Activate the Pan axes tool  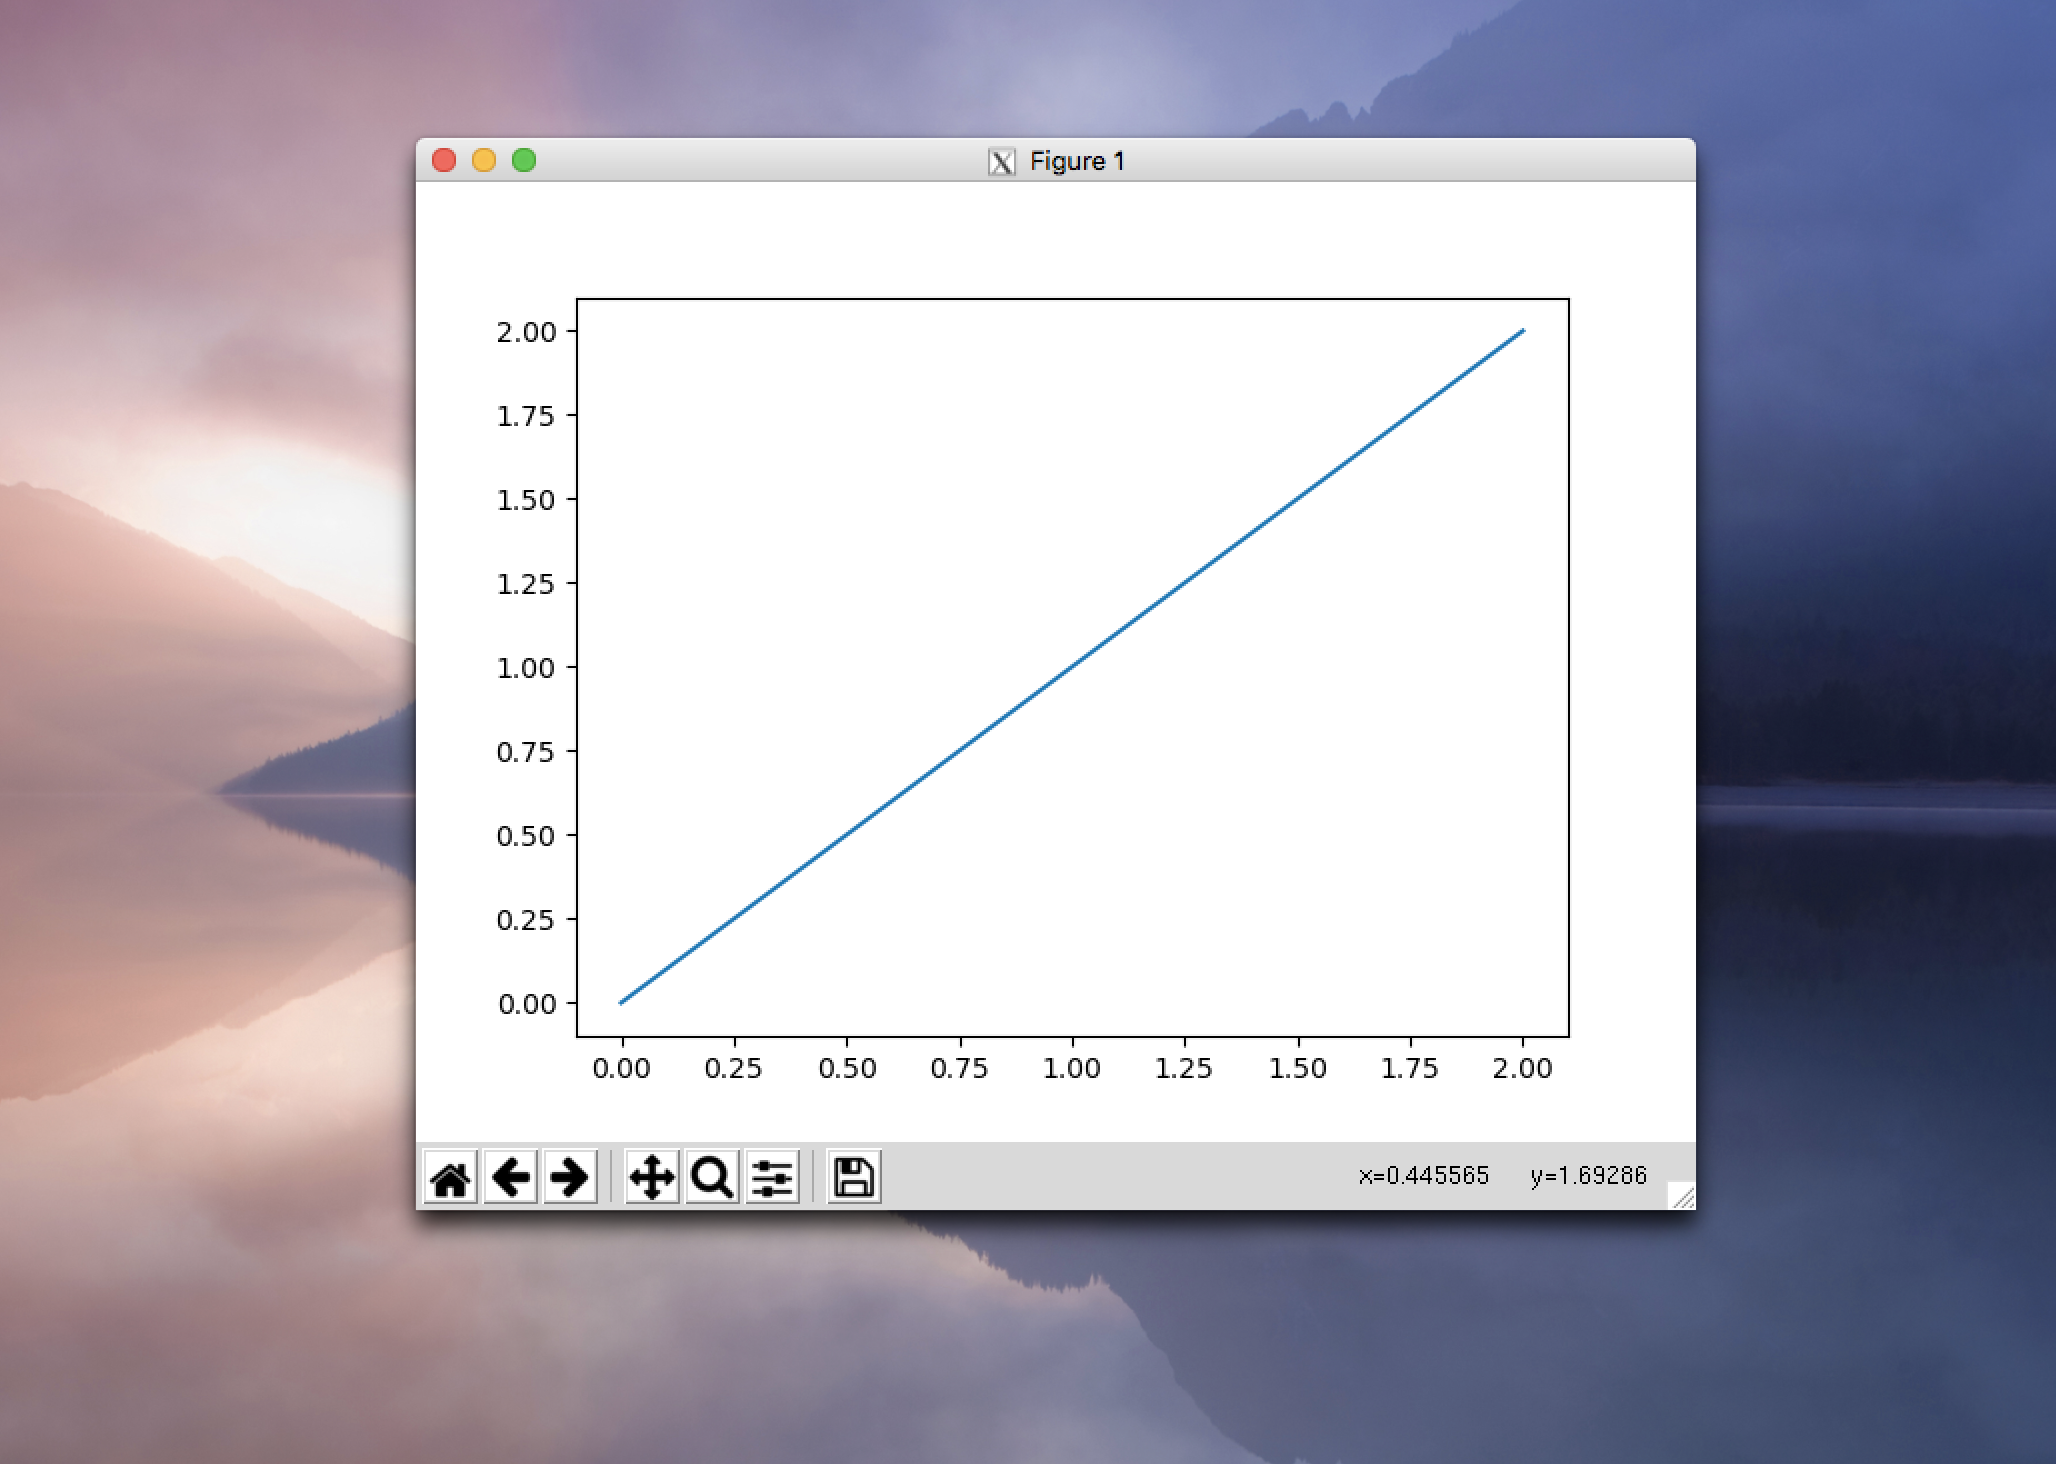652,1177
